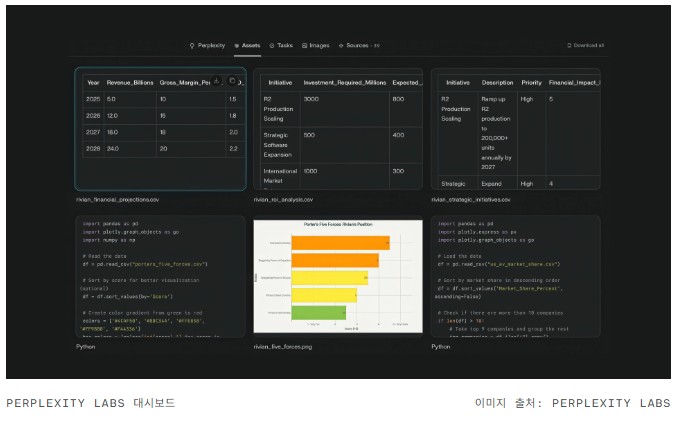The image size is (674, 424).
Task: Select the International Market row's 1000 investment cell
Action: pos(345,176)
